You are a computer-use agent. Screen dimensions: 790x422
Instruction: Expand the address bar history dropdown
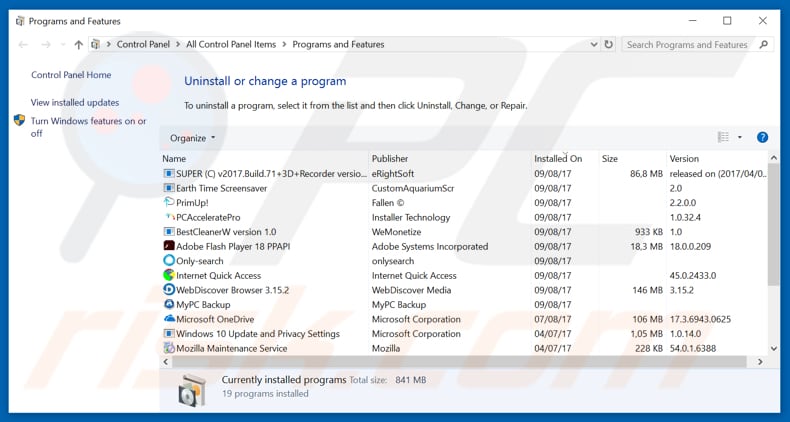594,44
